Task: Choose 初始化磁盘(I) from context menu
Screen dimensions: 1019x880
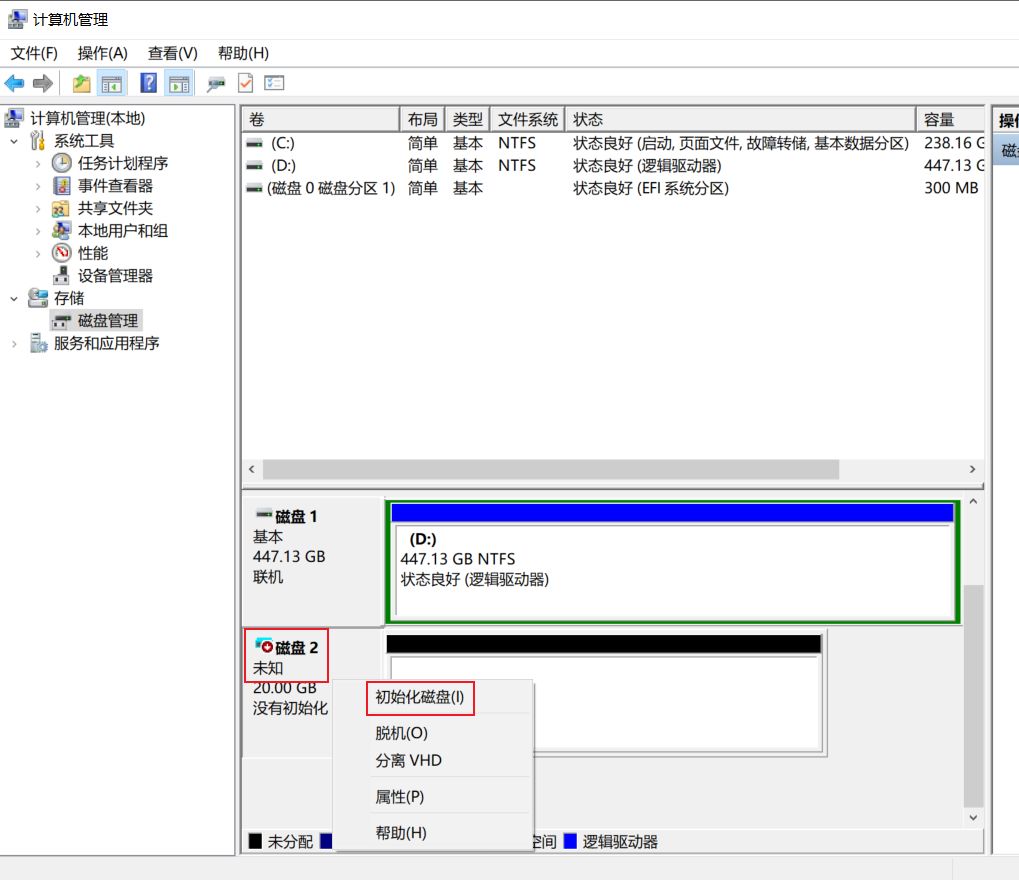Action: tap(420, 697)
